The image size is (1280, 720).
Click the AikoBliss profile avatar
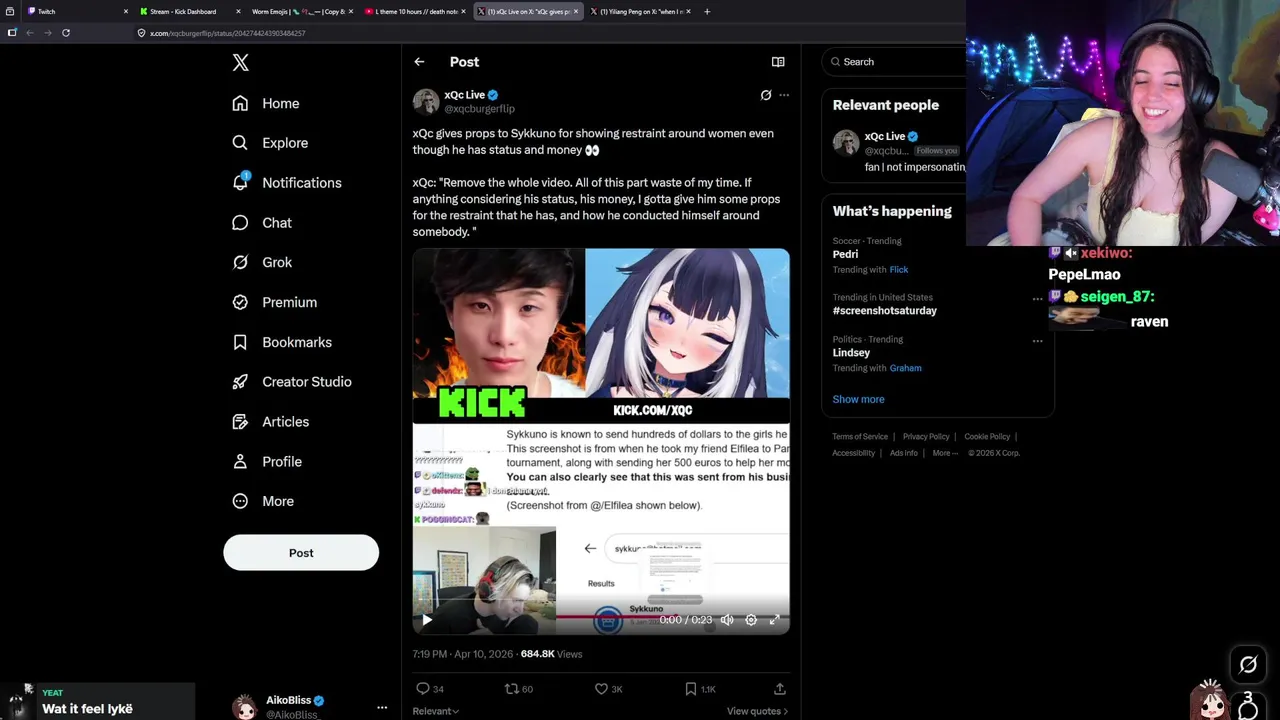coord(244,707)
